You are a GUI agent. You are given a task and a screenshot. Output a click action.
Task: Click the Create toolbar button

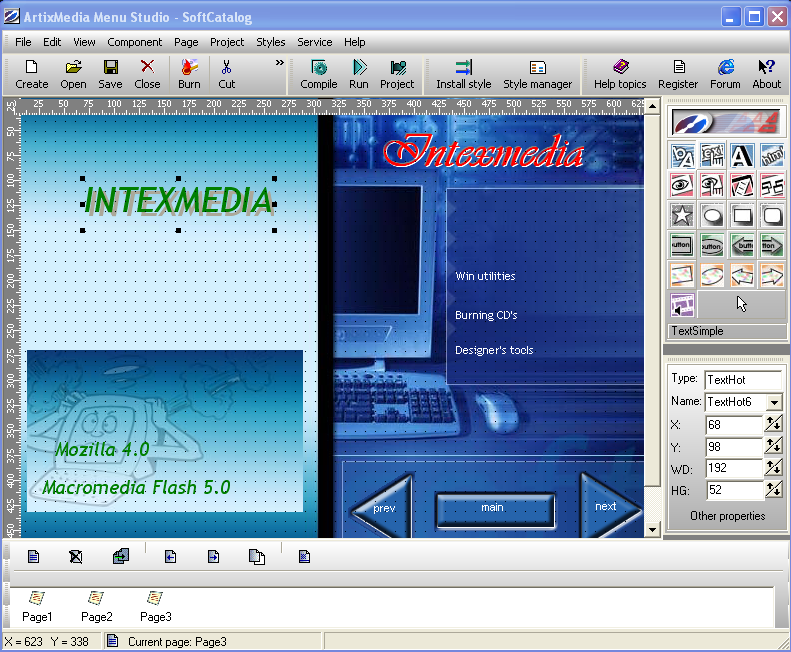tap(31, 74)
